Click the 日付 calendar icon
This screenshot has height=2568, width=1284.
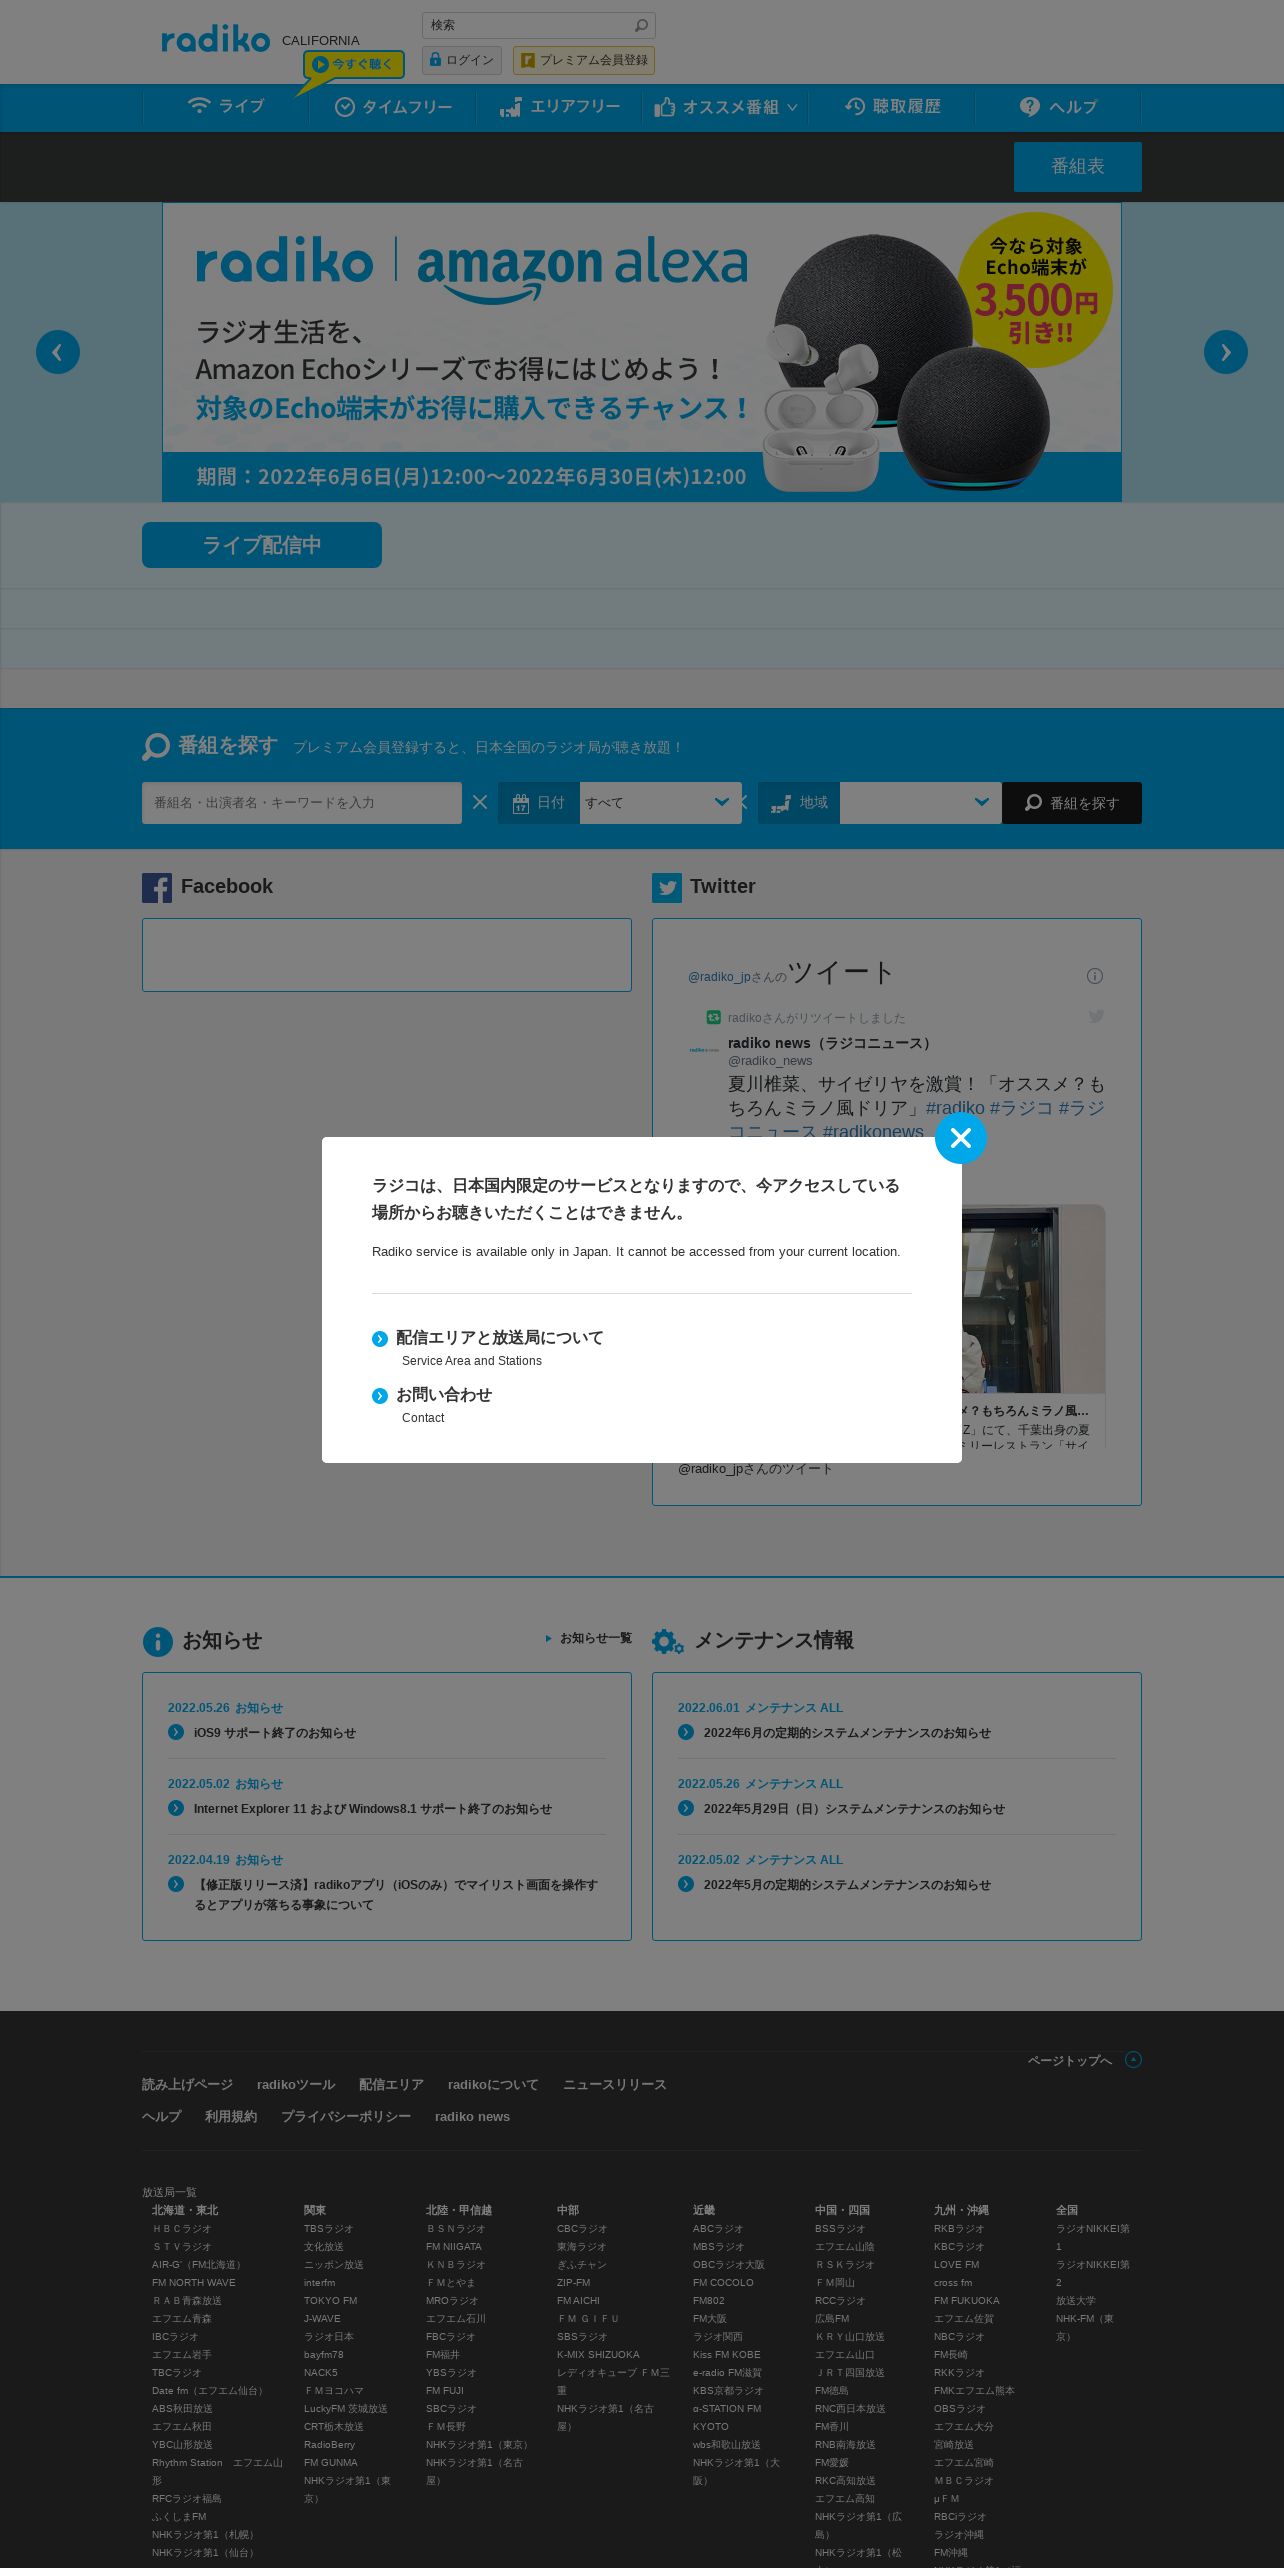(x=520, y=804)
